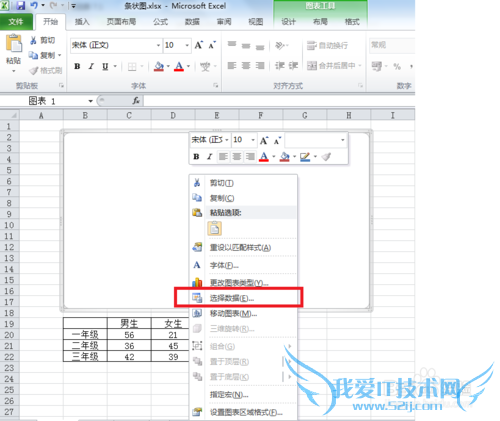
Task: Choose 选择数据 Select Data menu item
Action: click(x=243, y=298)
